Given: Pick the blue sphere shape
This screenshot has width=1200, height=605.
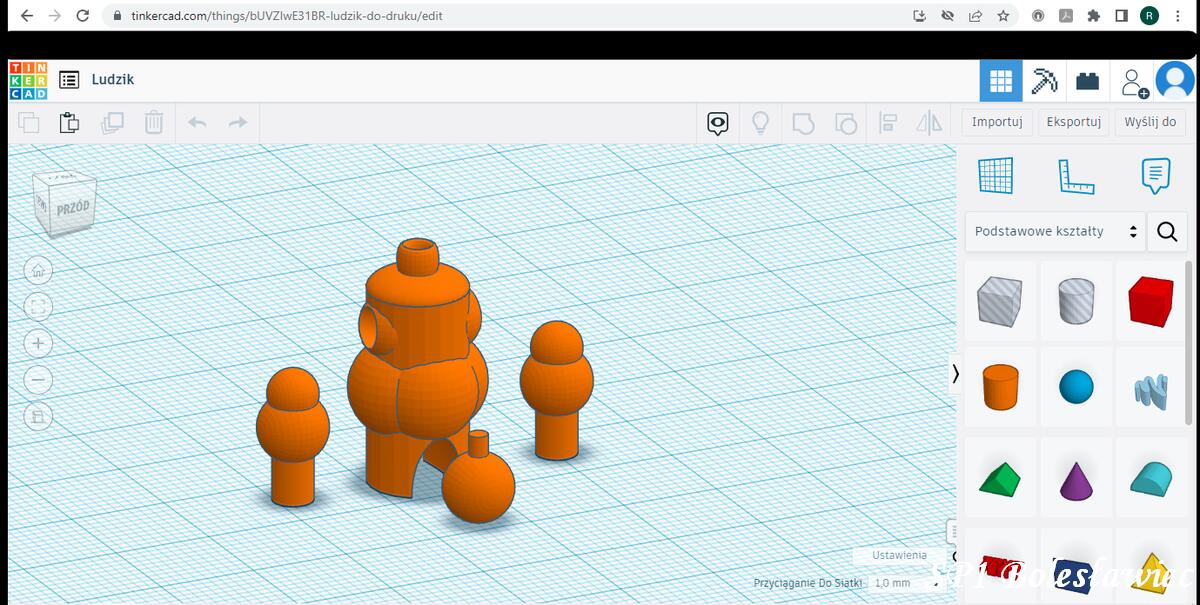Looking at the screenshot, I should tap(1076, 387).
